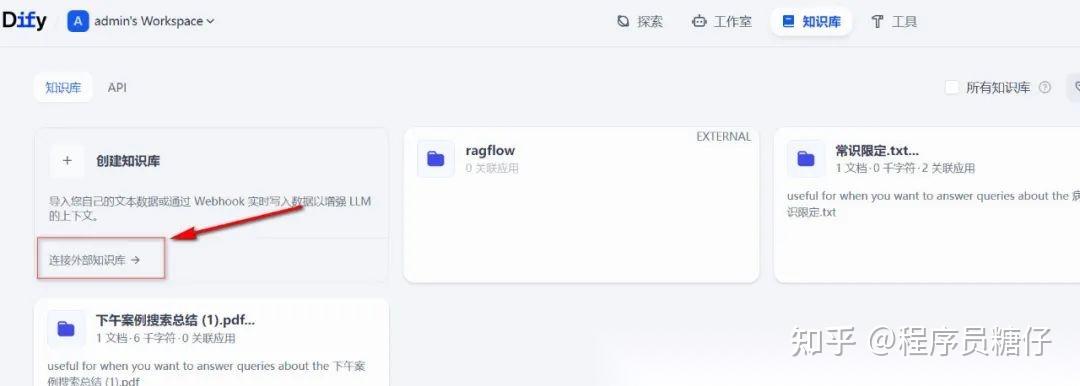Click the plus icon for 创建知识库

coord(68,161)
